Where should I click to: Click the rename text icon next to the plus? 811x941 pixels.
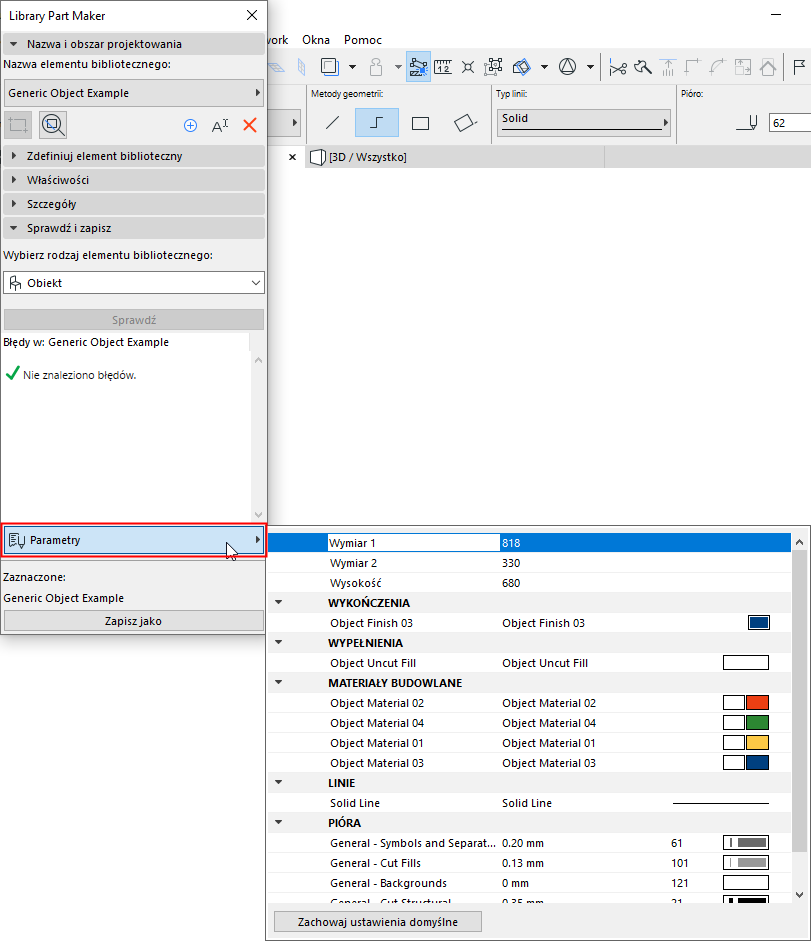point(219,125)
